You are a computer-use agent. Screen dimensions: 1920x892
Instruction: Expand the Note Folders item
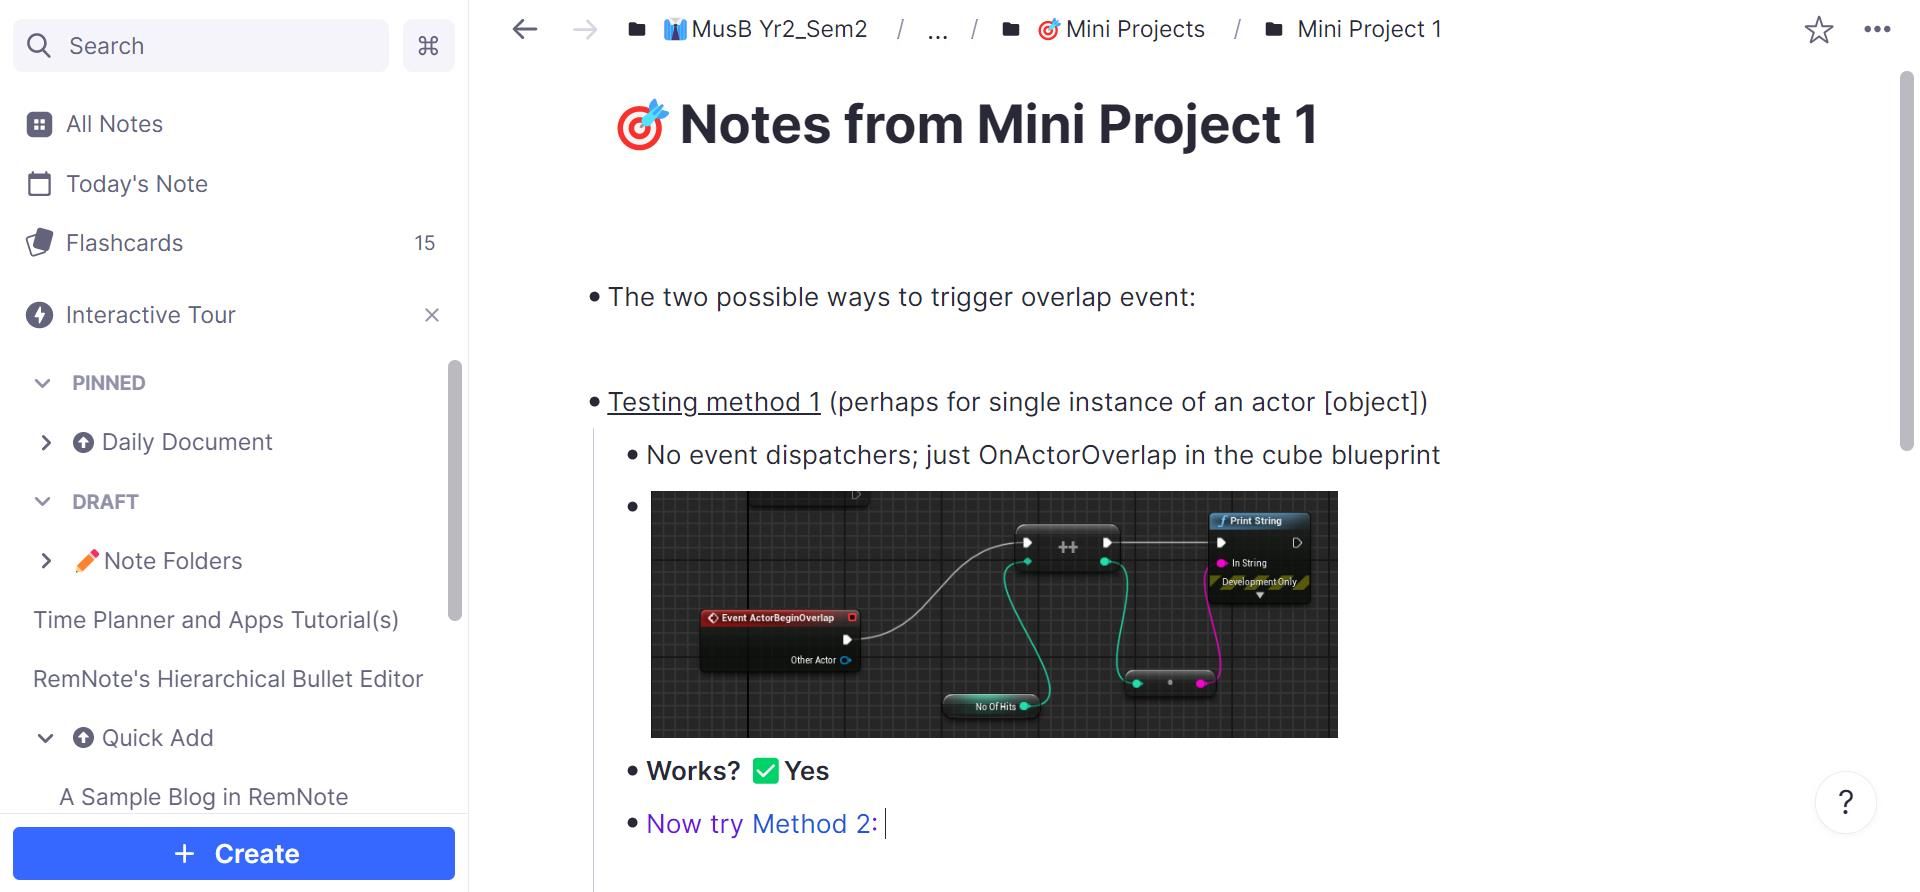46,560
